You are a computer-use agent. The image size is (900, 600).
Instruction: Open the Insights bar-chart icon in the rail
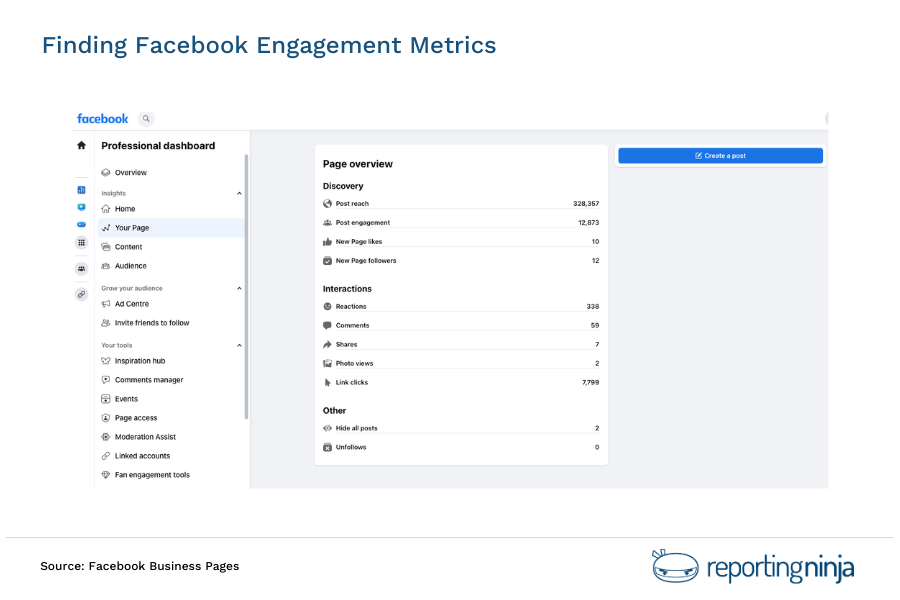coord(81,190)
